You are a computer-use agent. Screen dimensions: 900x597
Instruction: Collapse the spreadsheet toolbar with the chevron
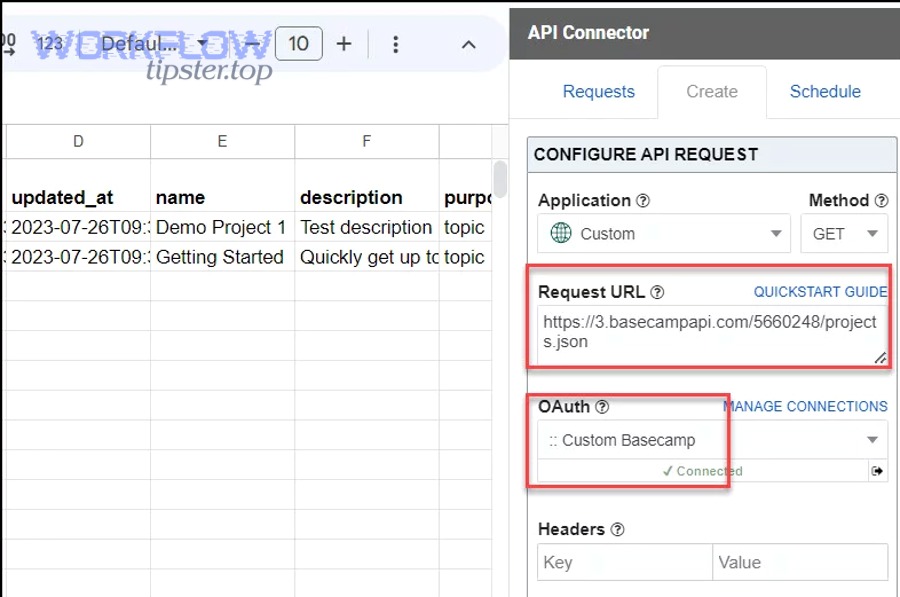point(468,44)
